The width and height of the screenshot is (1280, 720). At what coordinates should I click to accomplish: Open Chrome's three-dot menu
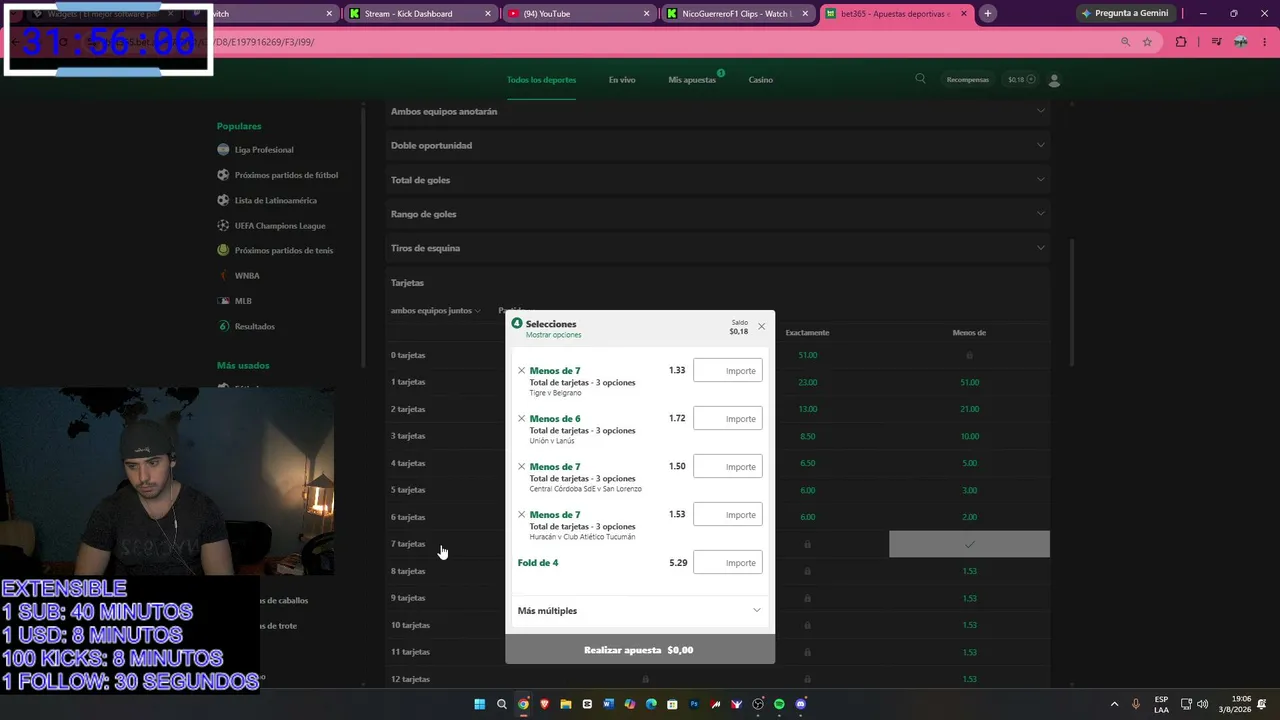1265,42
